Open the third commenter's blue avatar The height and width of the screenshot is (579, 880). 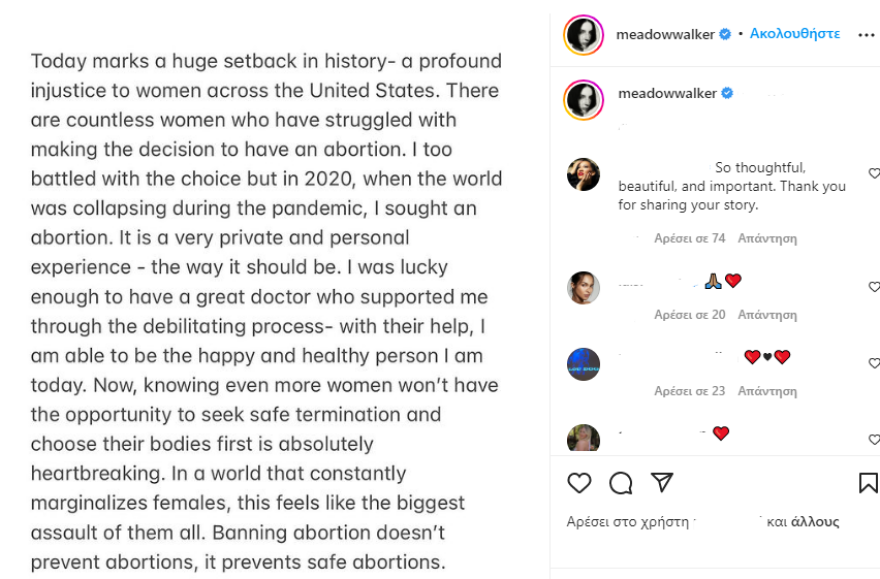[x=584, y=364]
